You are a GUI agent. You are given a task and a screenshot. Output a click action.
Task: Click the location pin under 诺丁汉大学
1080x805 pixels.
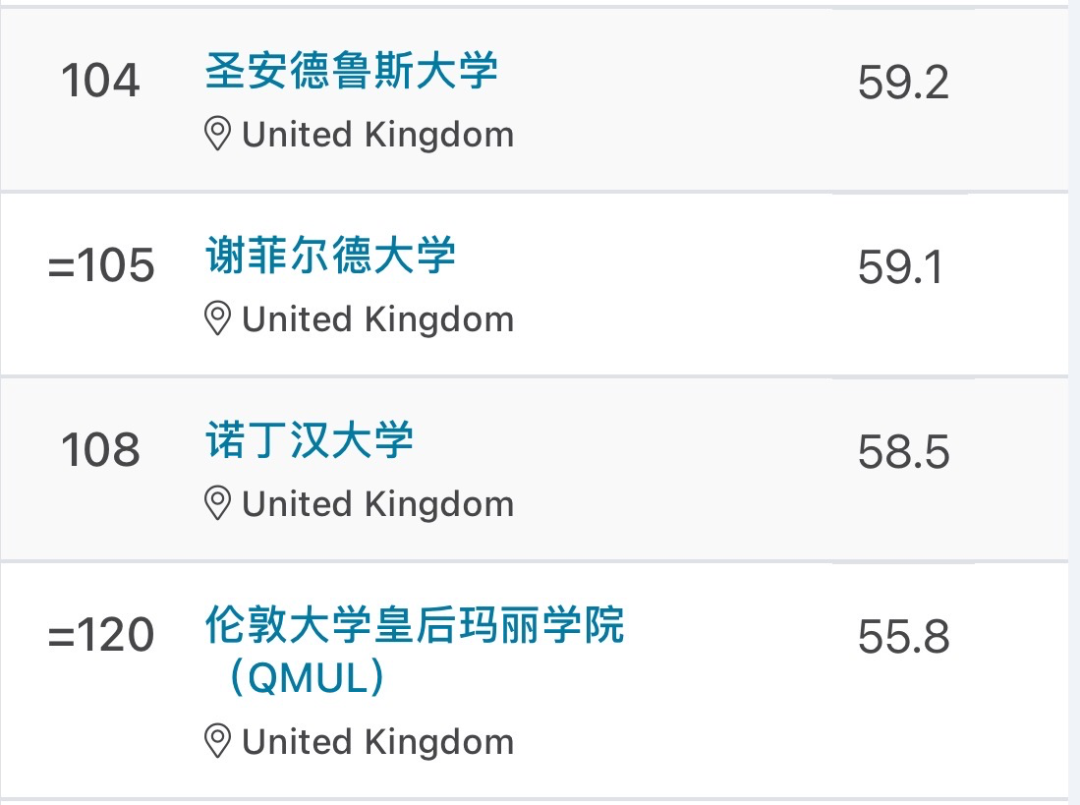[x=217, y=504]
